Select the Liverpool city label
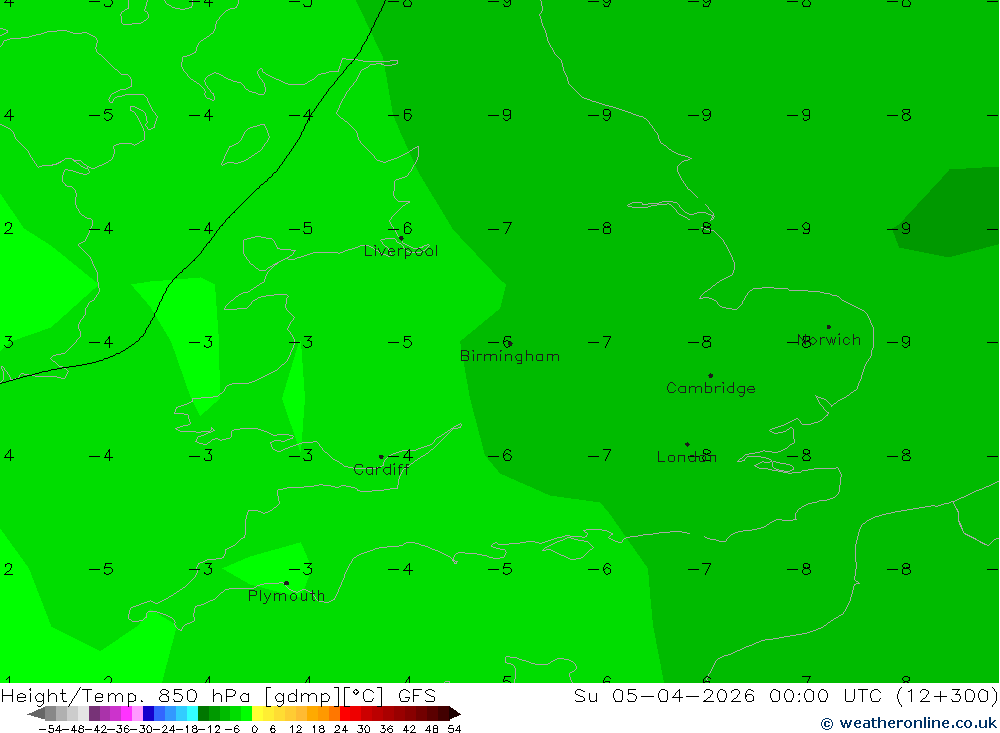This screenshot has width=1000, height=733. click(401, 251)
